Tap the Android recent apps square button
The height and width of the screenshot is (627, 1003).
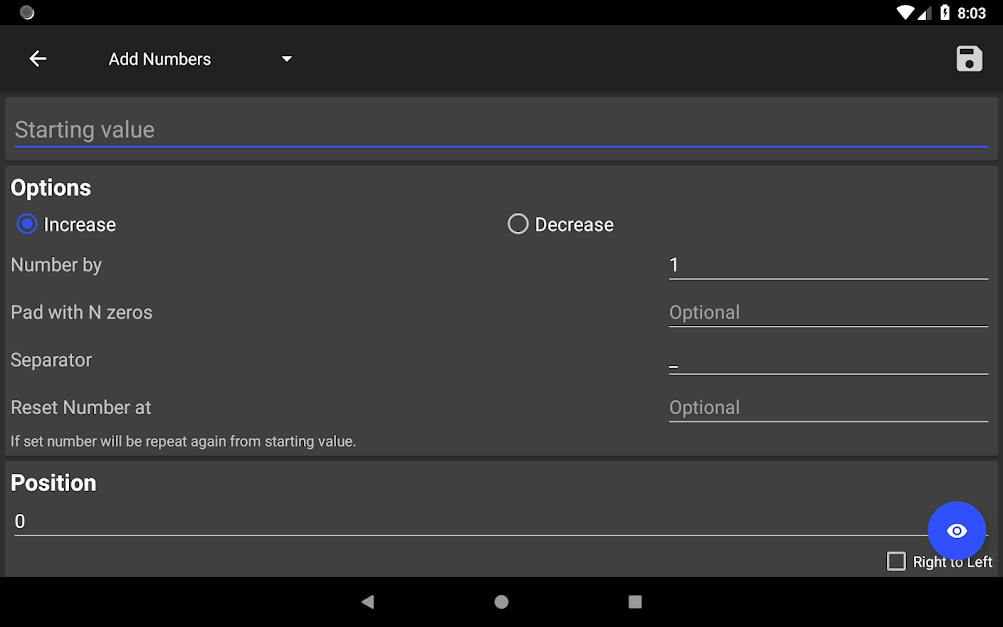tap(635, 601)
